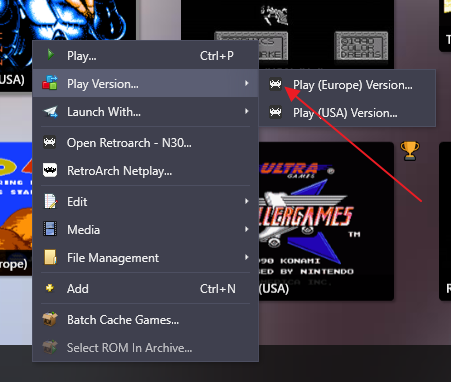This screenshot has height=382, width=451.
Task: Click the colored blocks Play Version icon
Action: coord(50,83)
